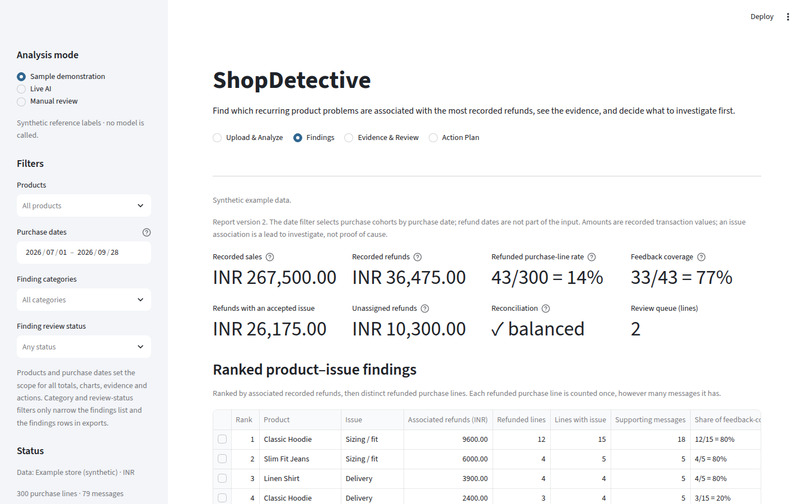Click the Deploy button
The image size is (806, 504).
pyautogui.click(x=761, y=17)
